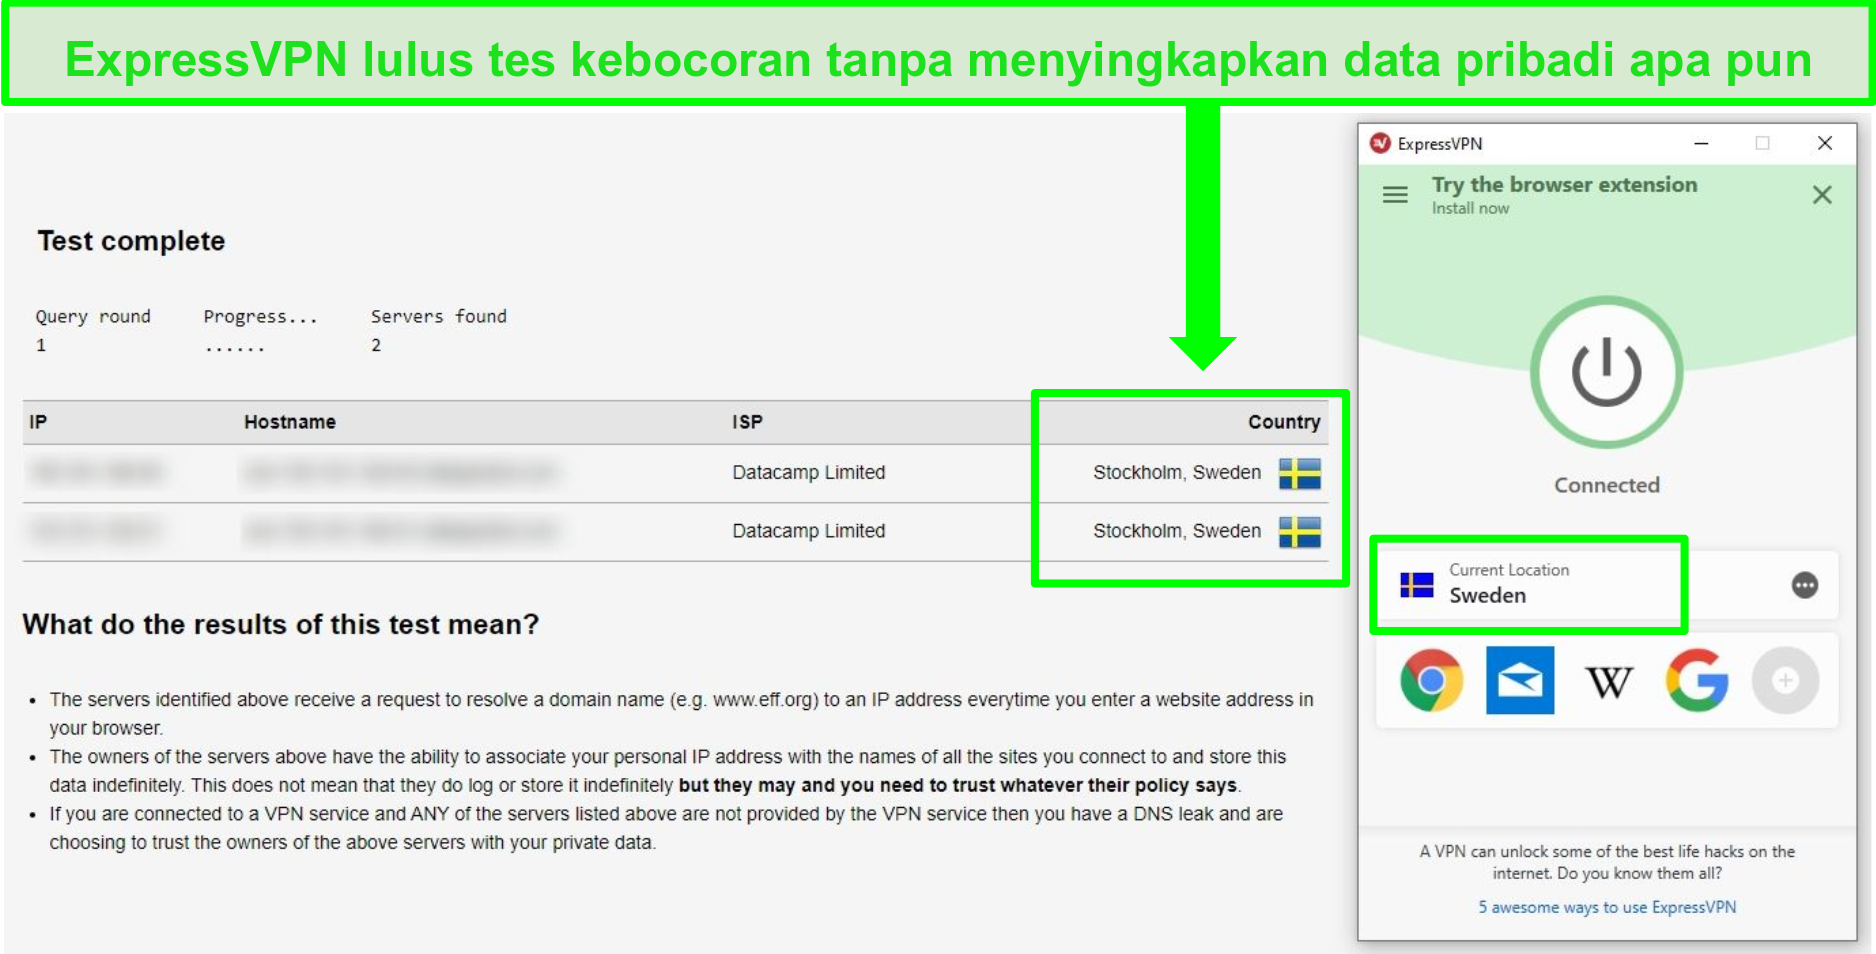The height and width of the screenshot is (954, 1876).
Task: Select second row Datacamp Limited cell
Action: pyautogui.click(x=808, y=531)
